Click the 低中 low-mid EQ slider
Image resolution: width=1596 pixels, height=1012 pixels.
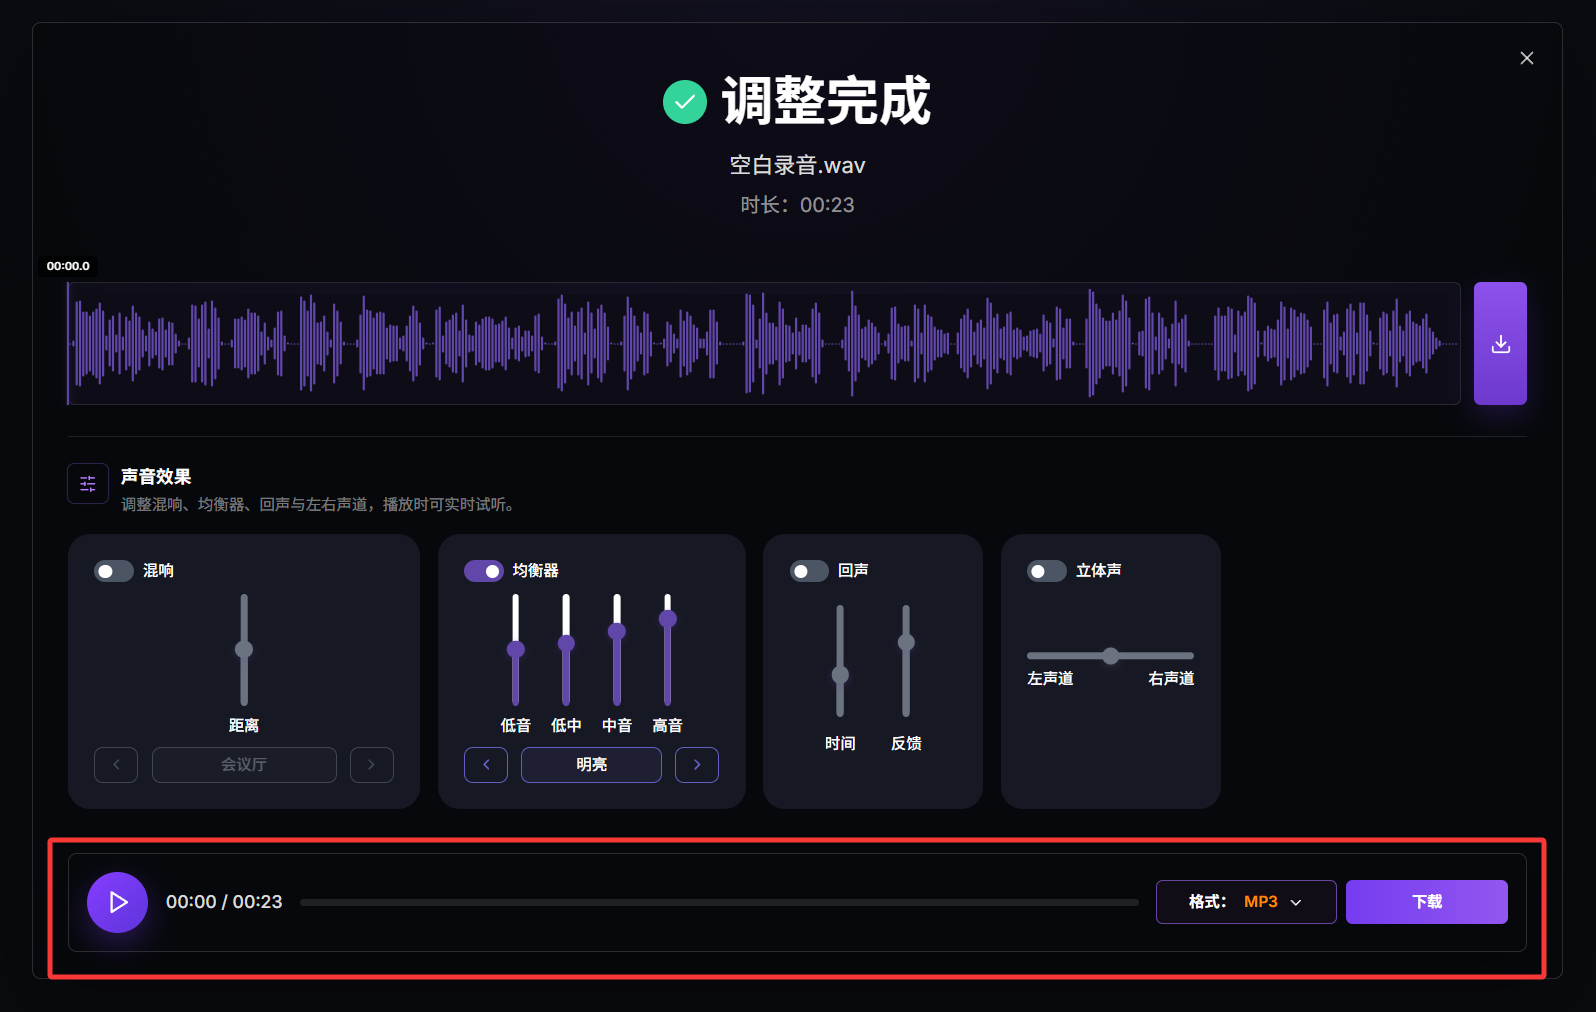pyautogui.click(x=566, y=650)
